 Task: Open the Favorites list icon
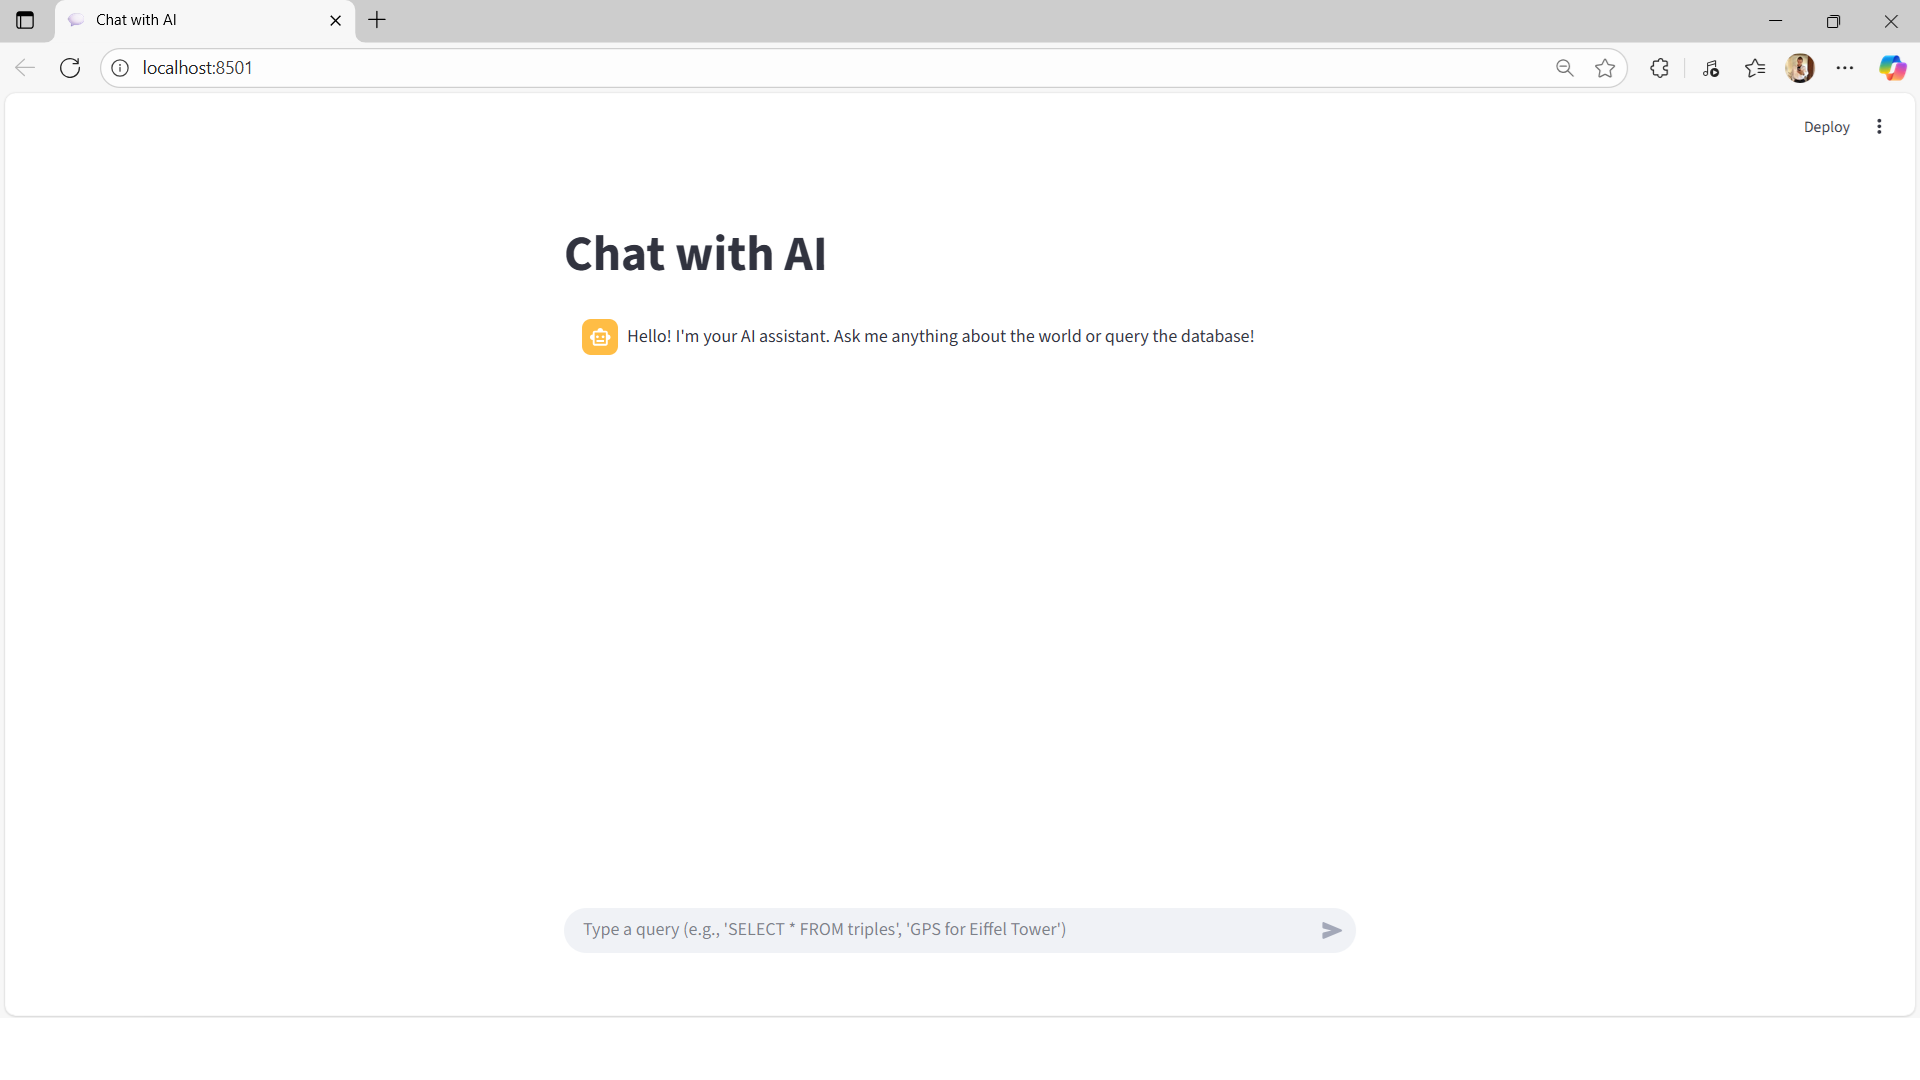point(1755,68)
